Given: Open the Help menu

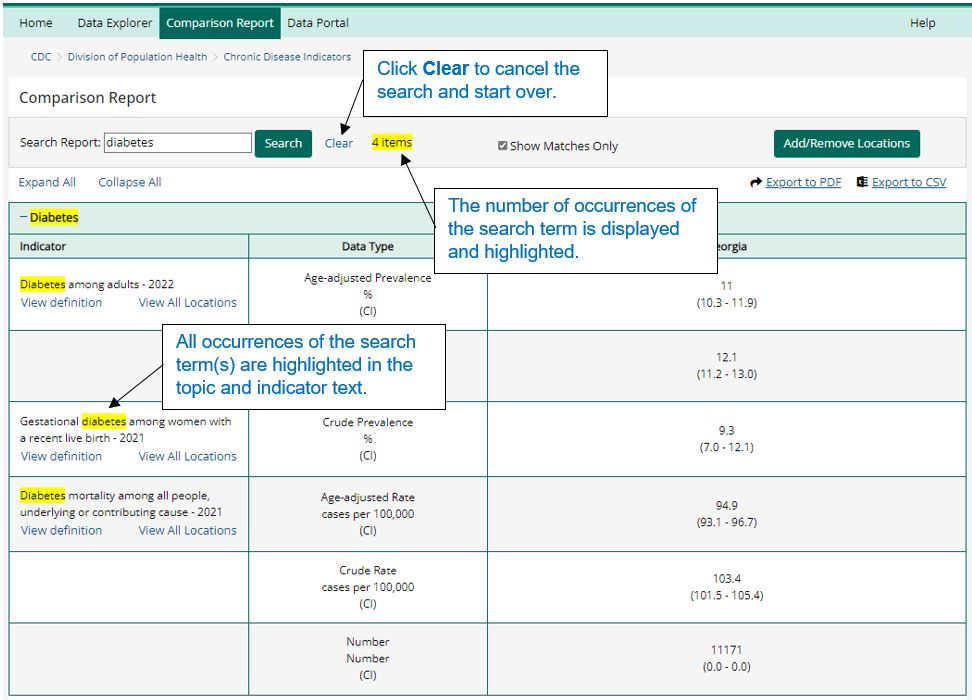Looking at the screenshot, I should pos(923,21).
